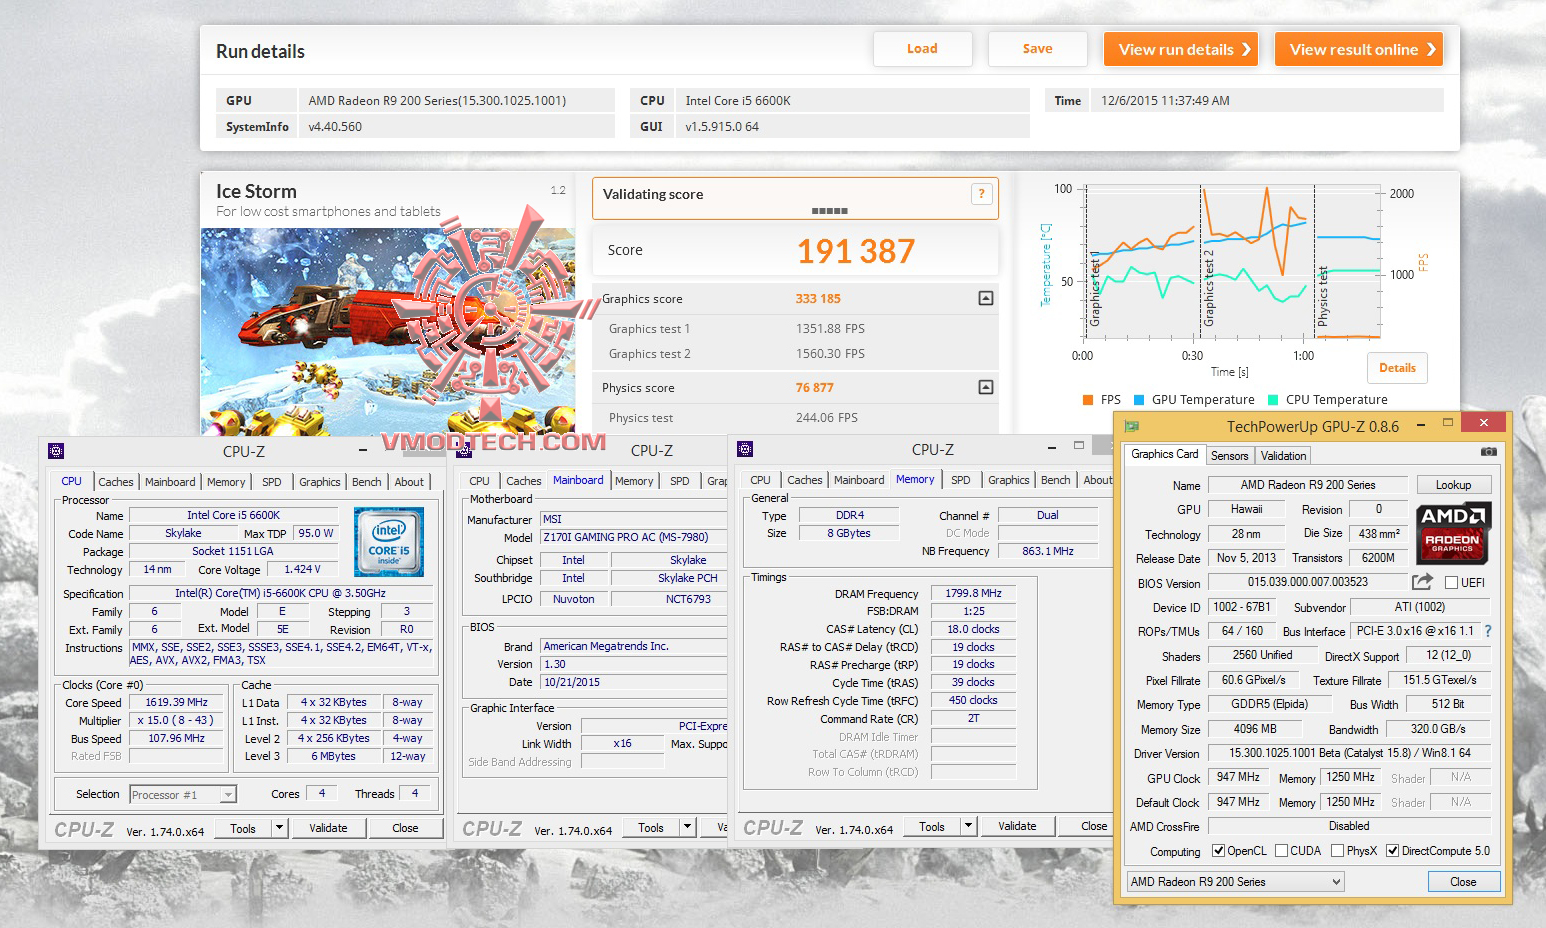Click the CPU-Z app icon in the Memory window
The image size is (1546, 928).
[x=744, y=450]
